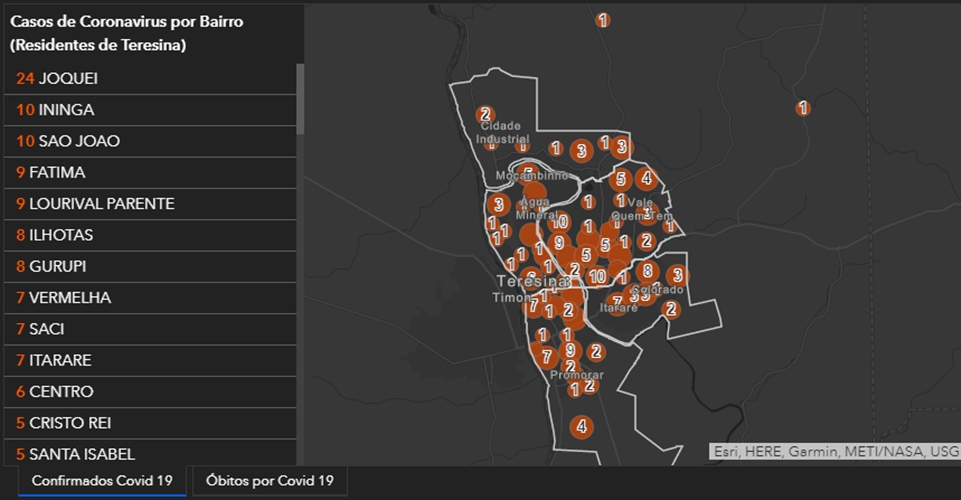Select the VERMELHA list entry
This screenshot has width=961, height=500.
pyautogui.click(x=150, y=297)
